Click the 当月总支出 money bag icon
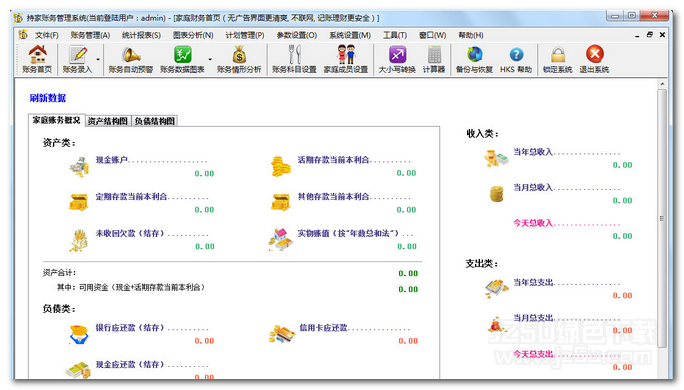Screen dimensions: 684x390 pos(496,325)
